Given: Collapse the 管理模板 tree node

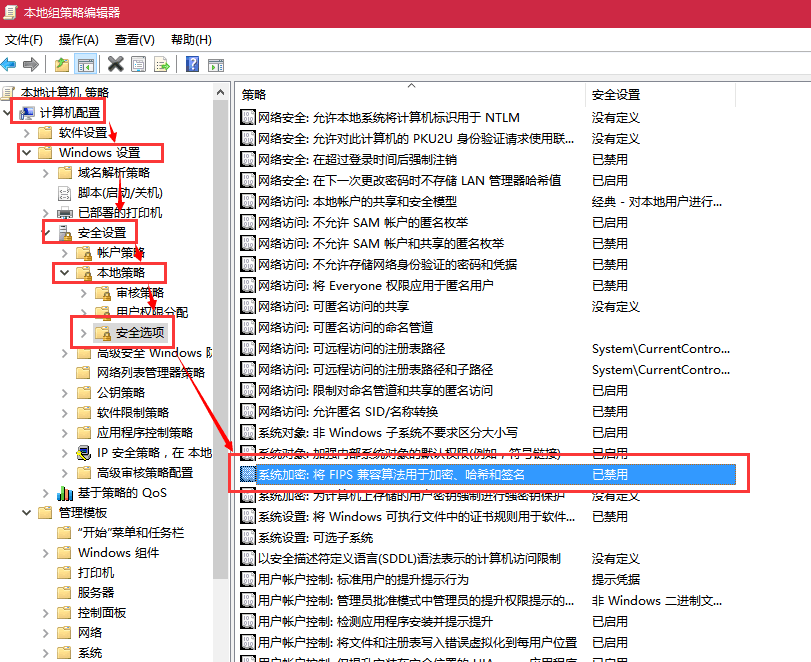Looking at the screenshot, I should click(27, 513).
